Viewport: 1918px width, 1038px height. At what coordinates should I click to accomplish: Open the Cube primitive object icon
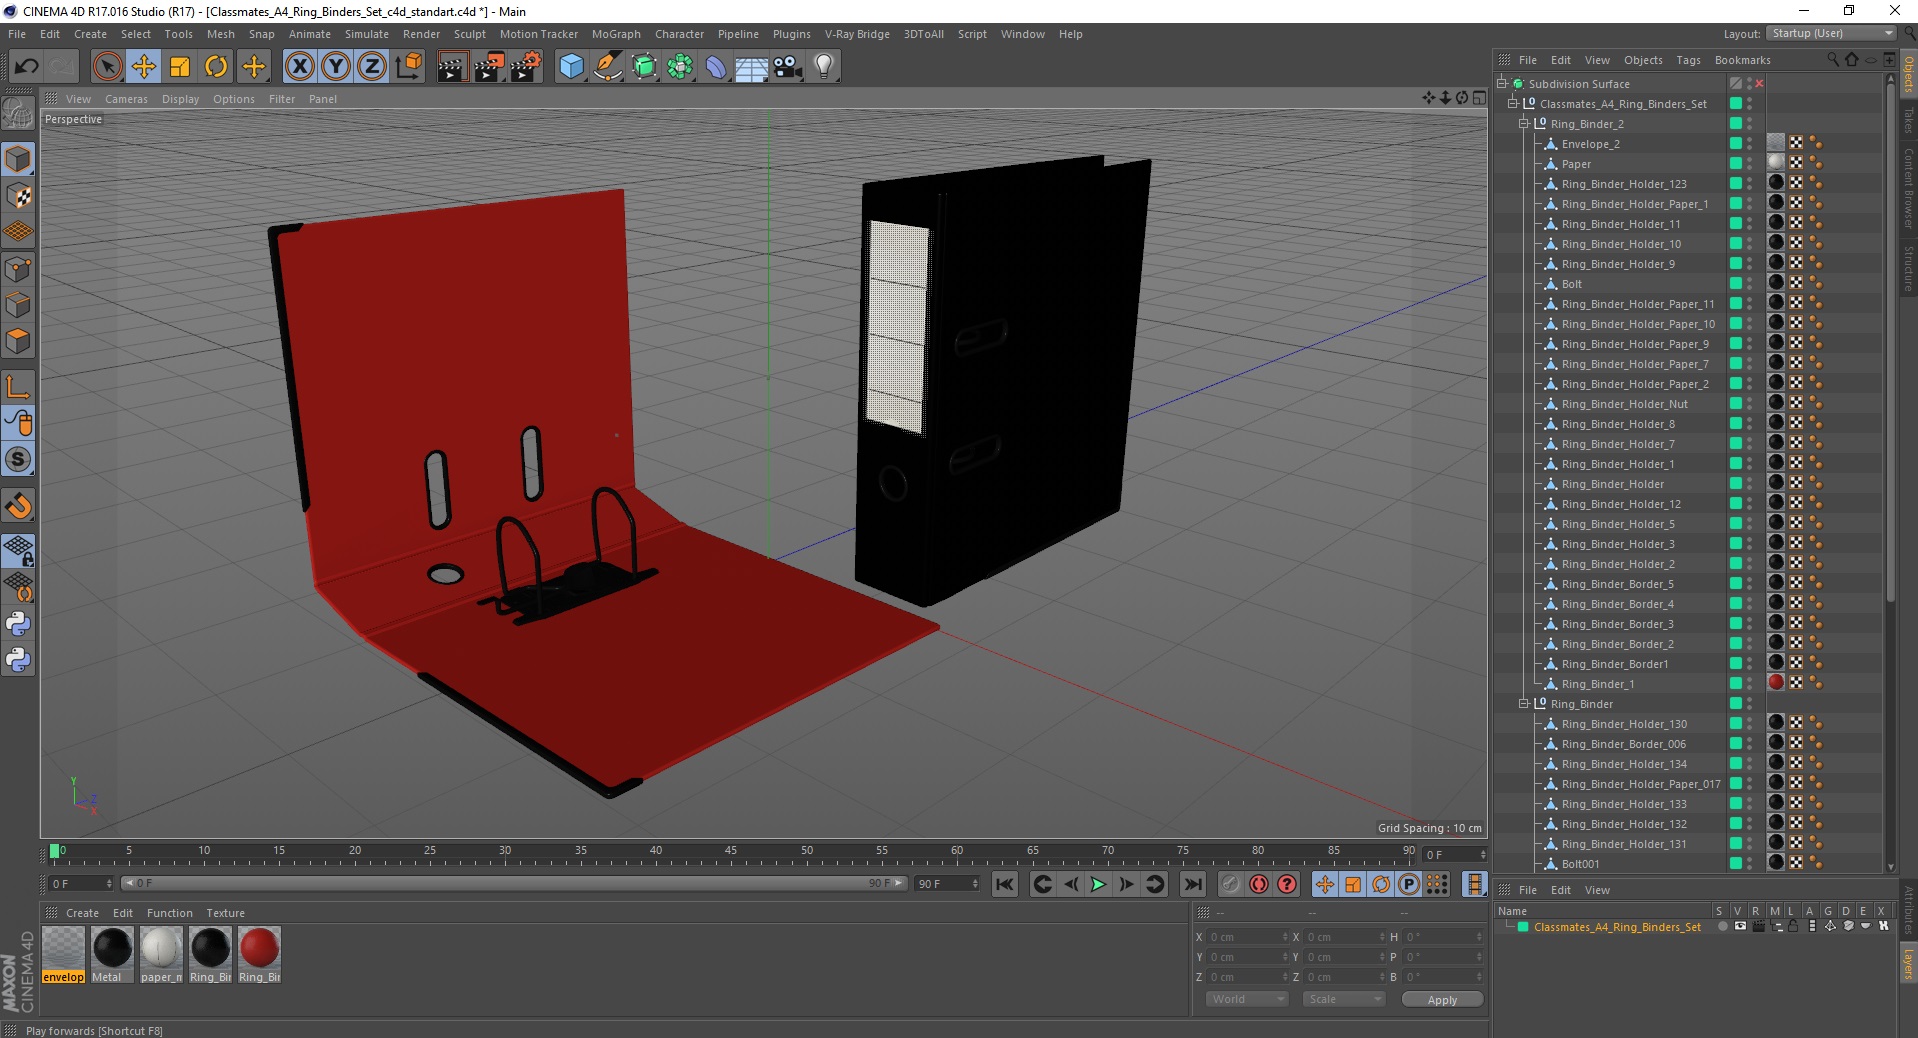point(571,67)
